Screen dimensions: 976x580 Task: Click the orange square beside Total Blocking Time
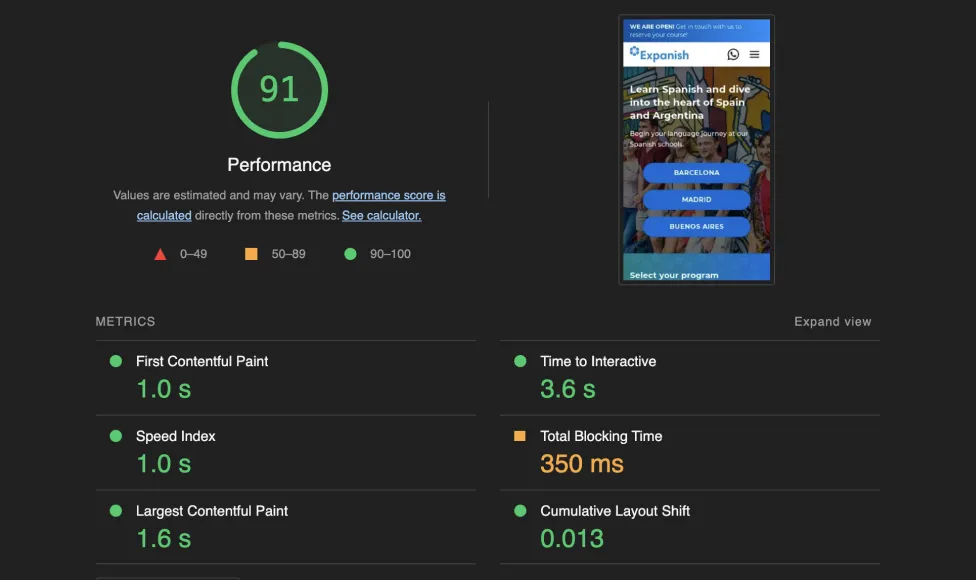tap(520, 436)
